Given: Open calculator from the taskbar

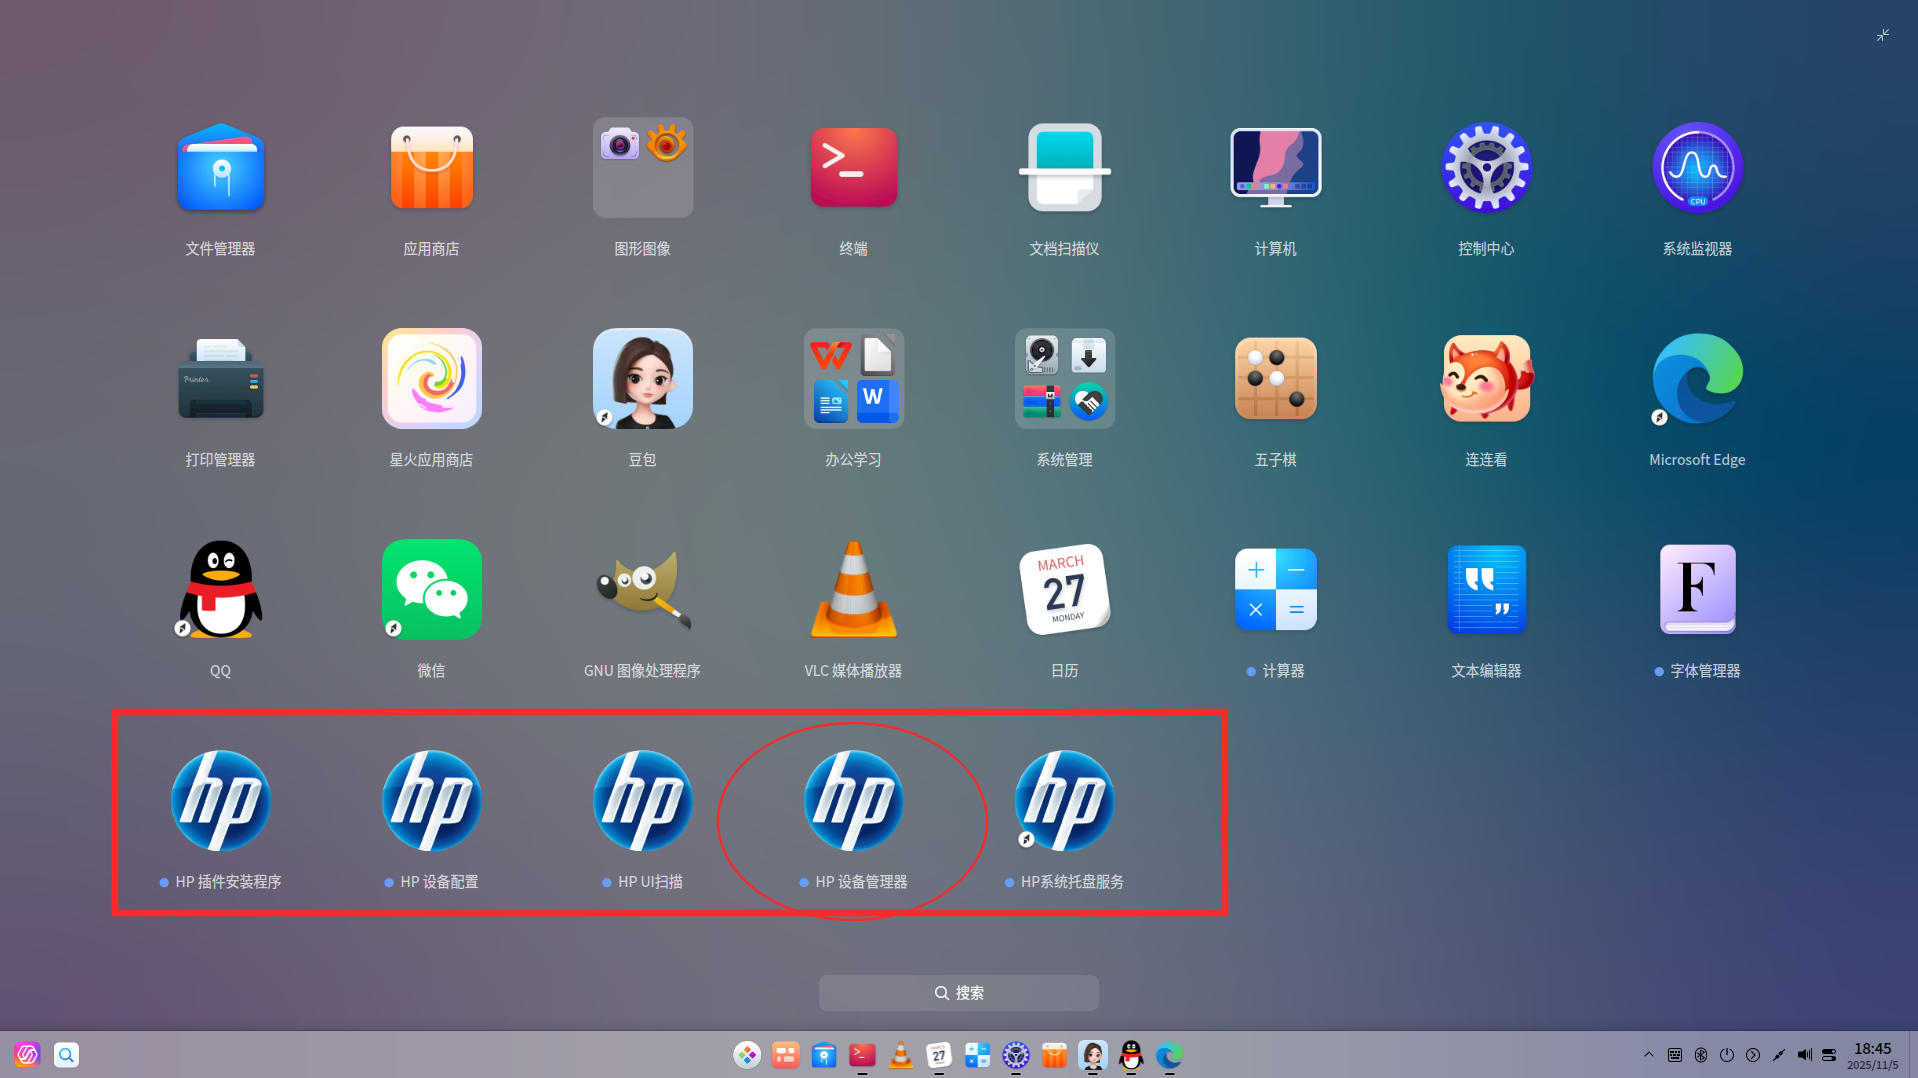Looking at the screenshot, I should point(977,1055).
